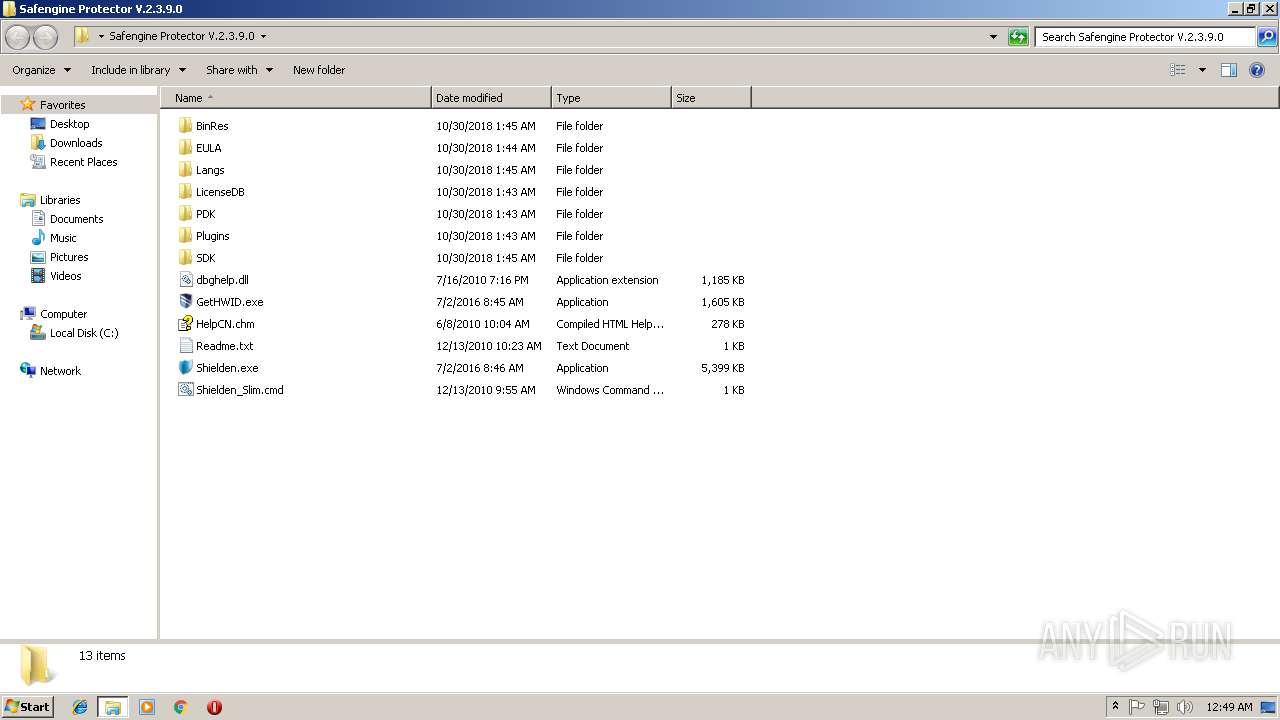Click the Forward navigation arrow
The width and height of the screenshot is (1280, 720).
click(x=45, y=37)
